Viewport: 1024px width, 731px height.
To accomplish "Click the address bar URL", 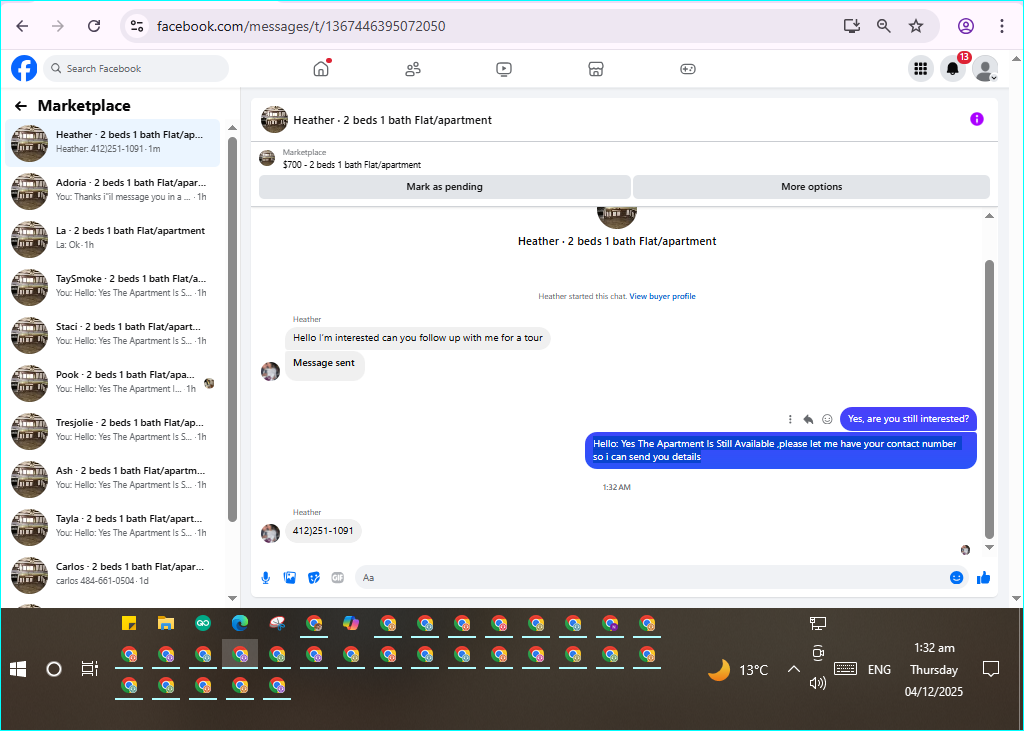I will click(x=301, y=26).
